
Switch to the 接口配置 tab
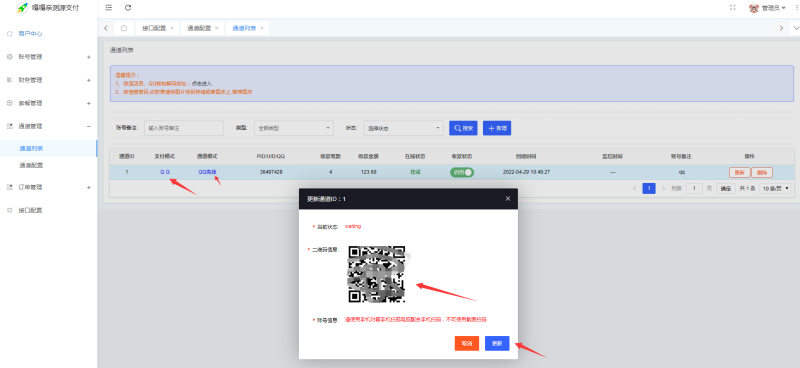154,28
